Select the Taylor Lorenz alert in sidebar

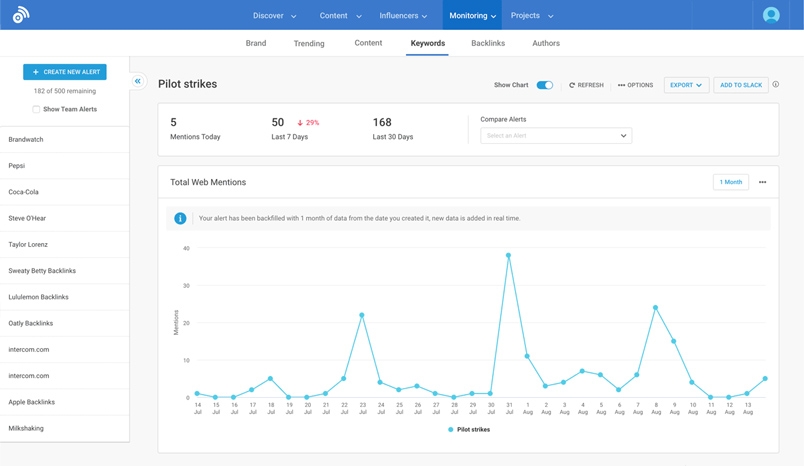(28, 244)
